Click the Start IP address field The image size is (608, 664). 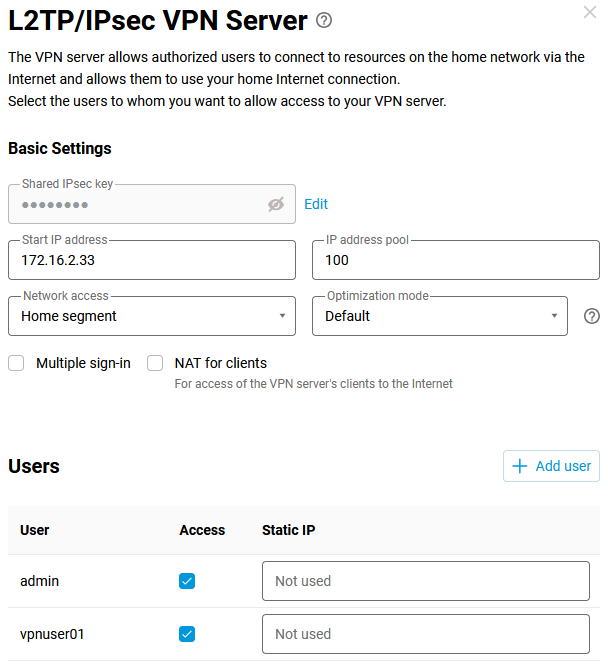[x=152, y=260]
